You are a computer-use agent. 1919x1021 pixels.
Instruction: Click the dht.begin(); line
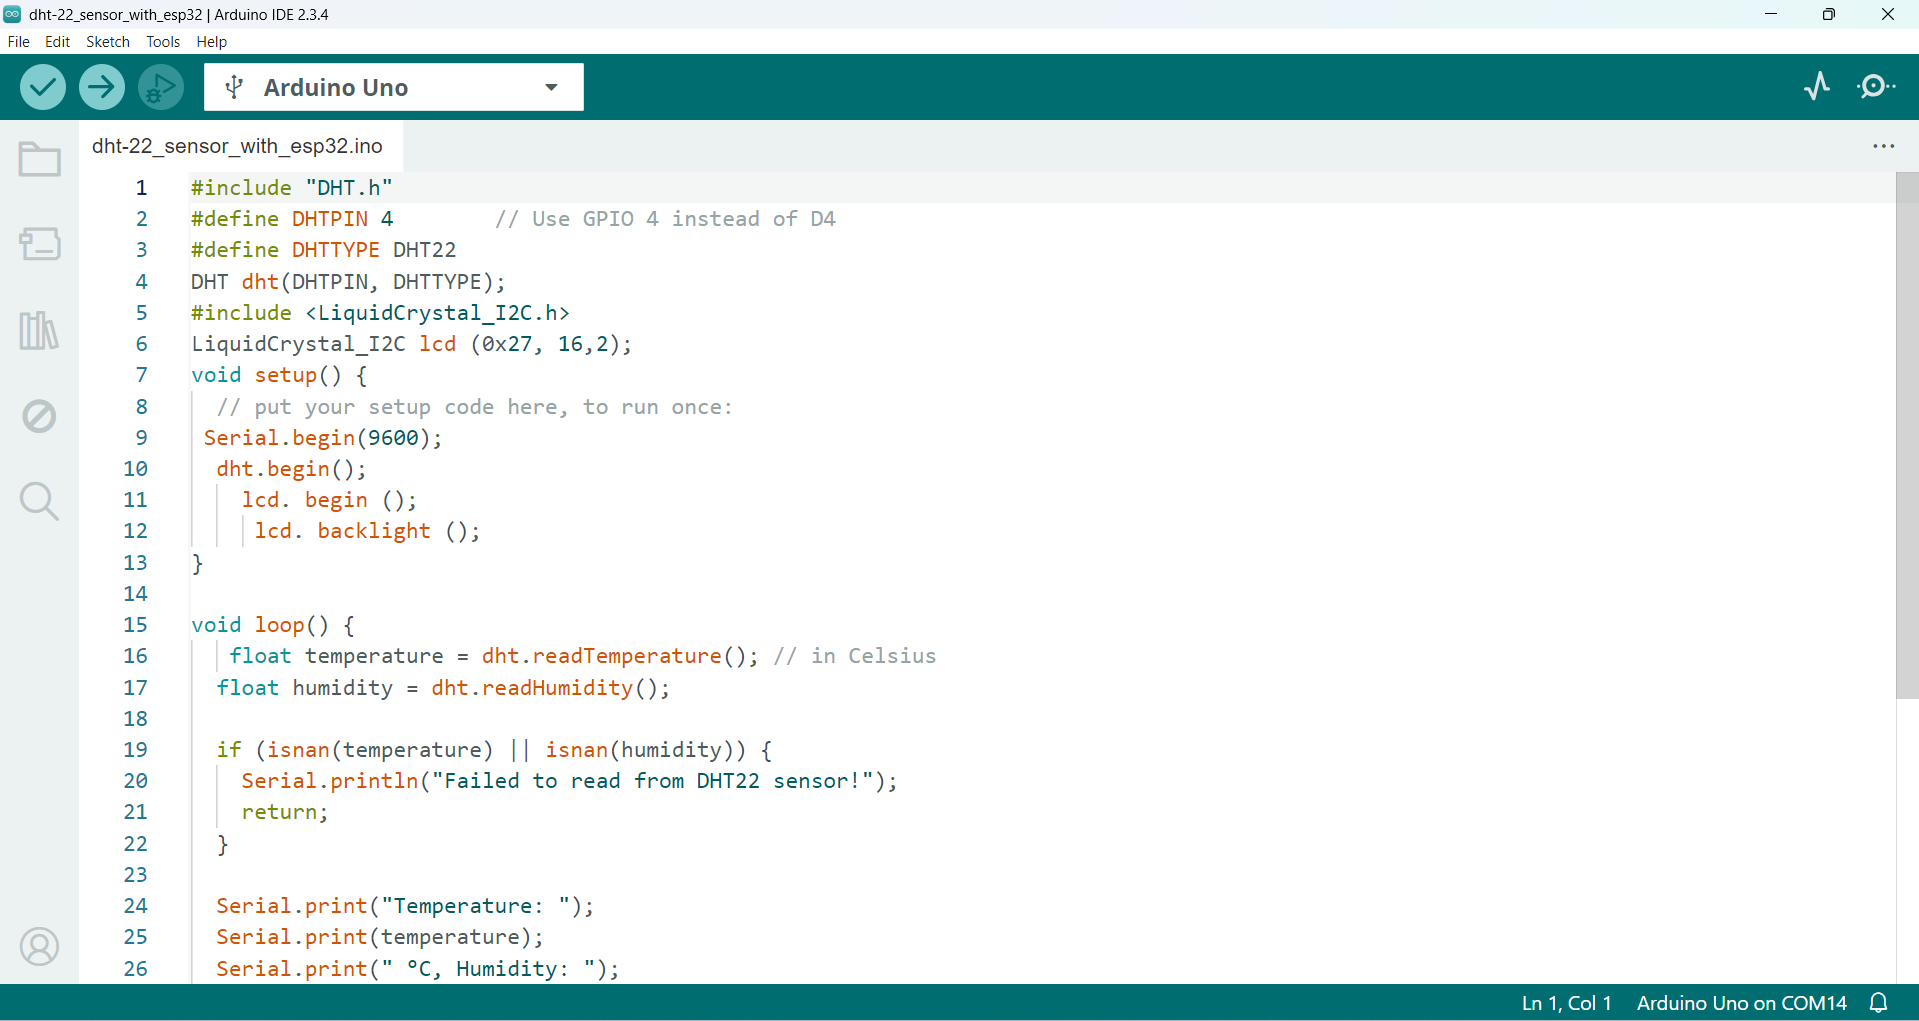click(291, 469)
